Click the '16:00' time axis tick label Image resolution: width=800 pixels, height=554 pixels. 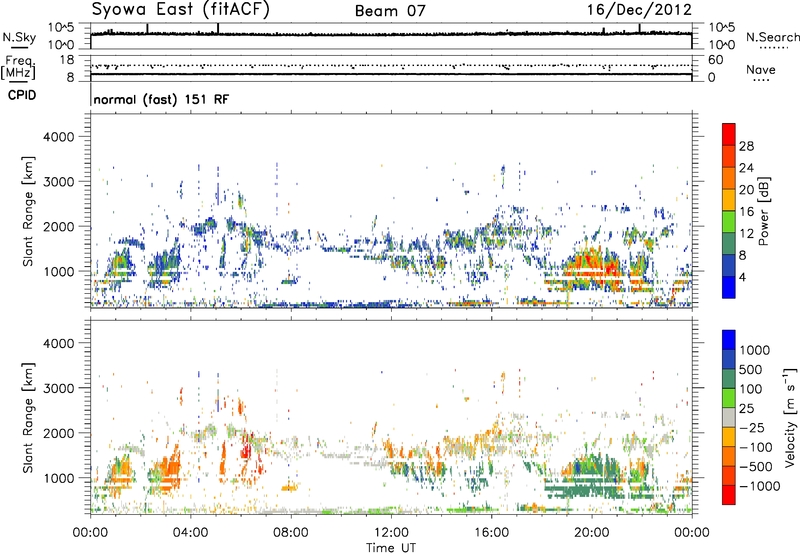492,533
